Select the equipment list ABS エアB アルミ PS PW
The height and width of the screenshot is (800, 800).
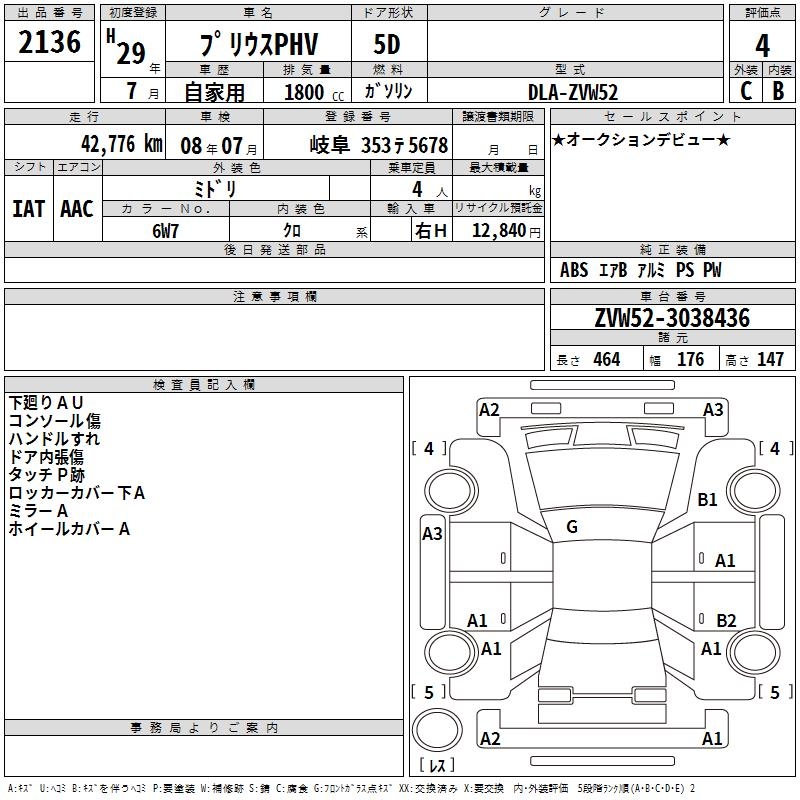pos(640,270)
